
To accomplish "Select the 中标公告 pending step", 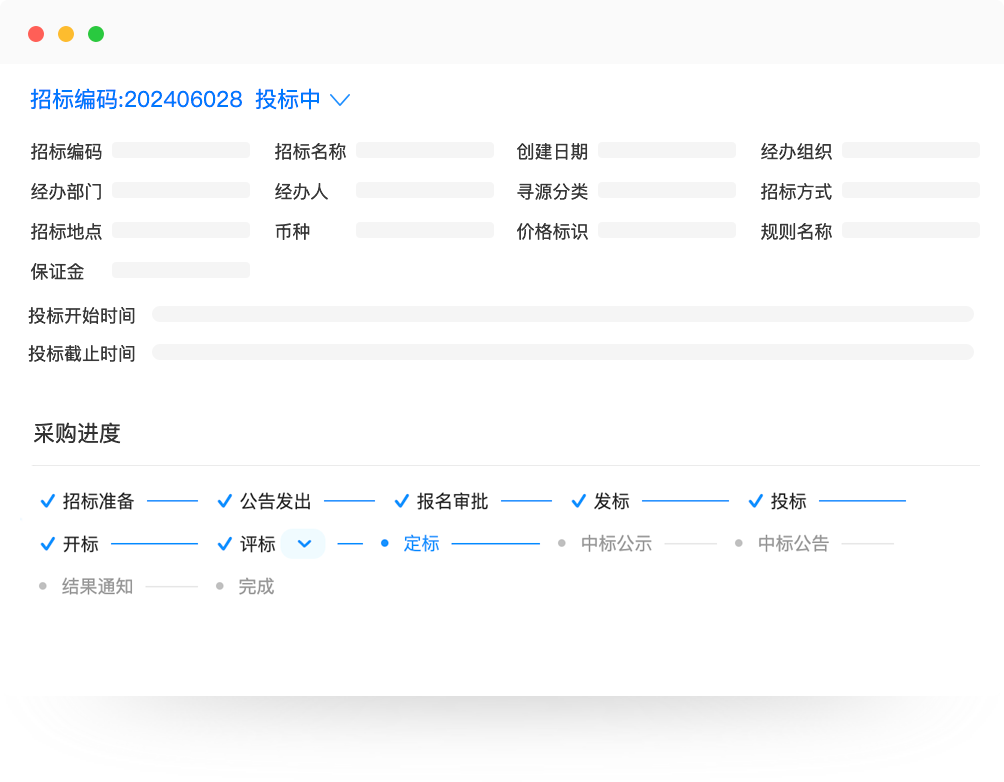I will pyautogui.click(x=793, y=544).
